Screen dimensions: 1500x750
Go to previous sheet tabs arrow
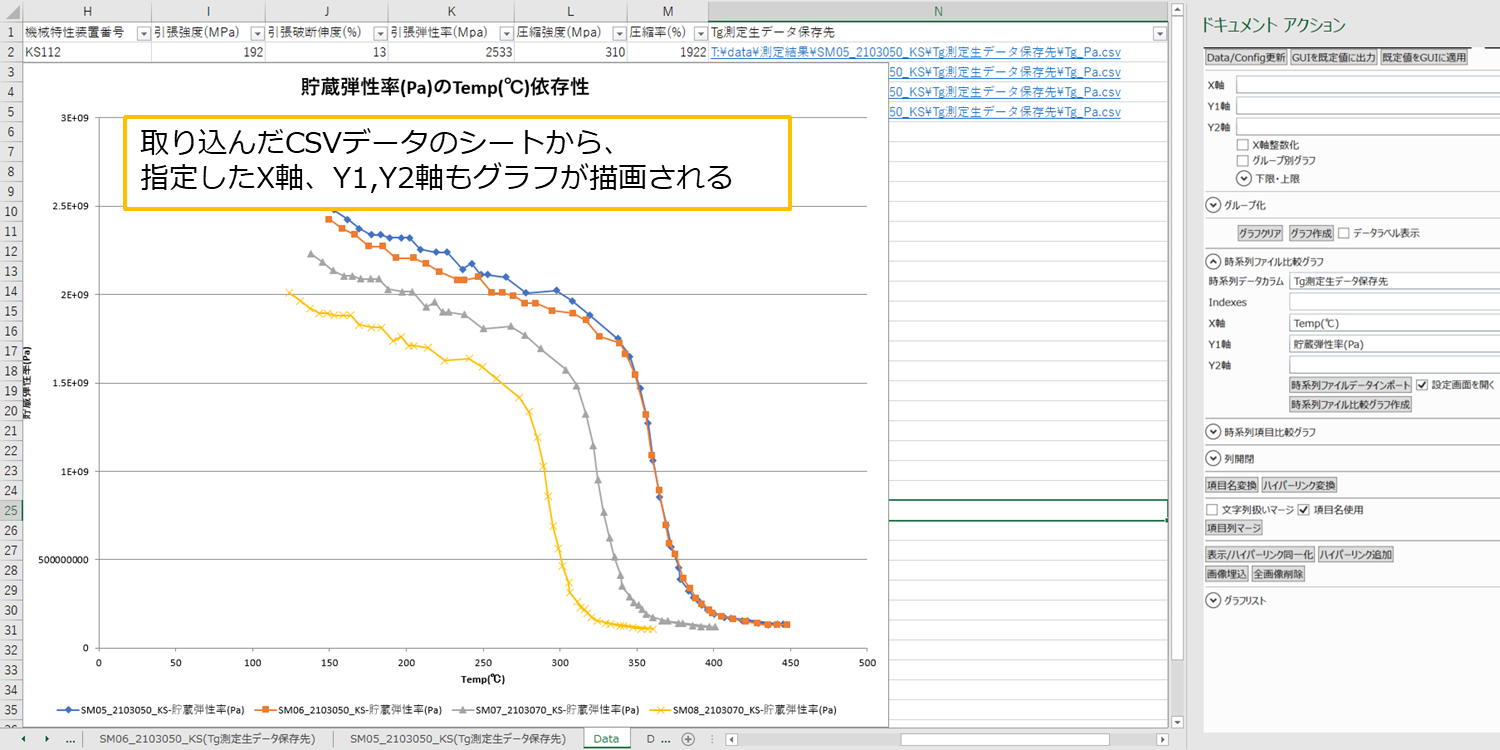point(21,739)
